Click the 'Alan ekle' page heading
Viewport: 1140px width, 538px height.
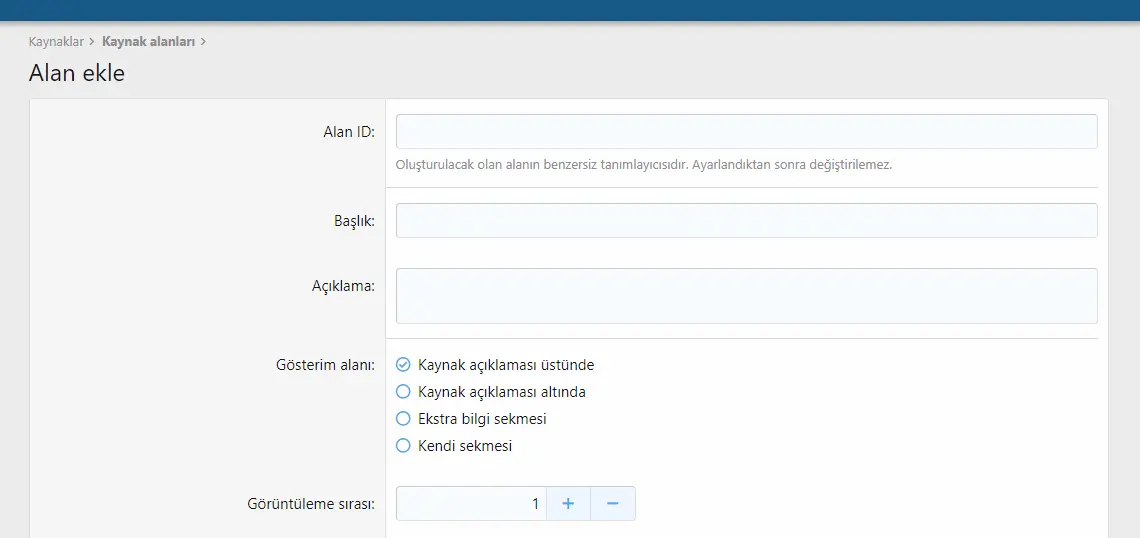pos(77,73)
